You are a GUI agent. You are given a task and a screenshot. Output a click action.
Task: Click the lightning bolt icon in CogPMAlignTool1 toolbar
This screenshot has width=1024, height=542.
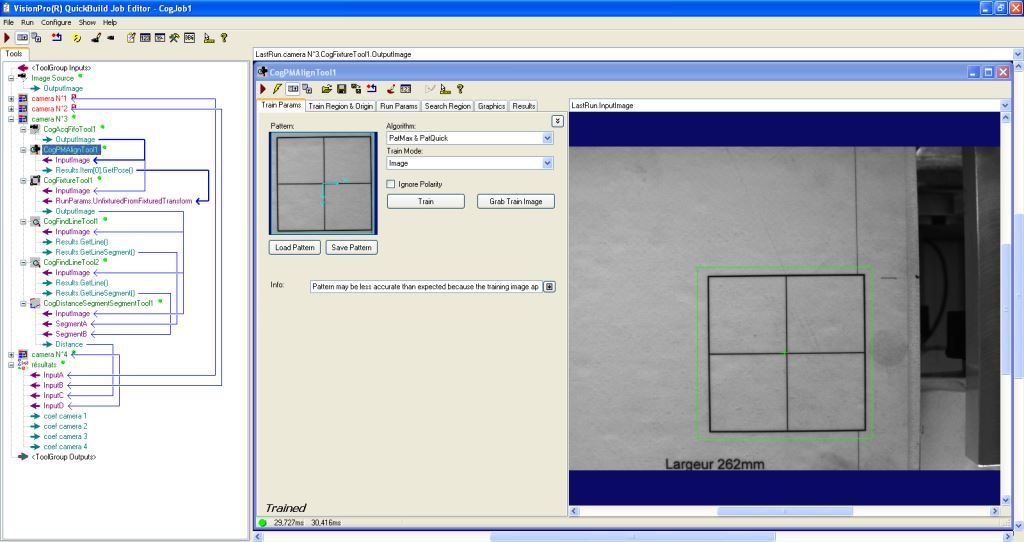277,89
